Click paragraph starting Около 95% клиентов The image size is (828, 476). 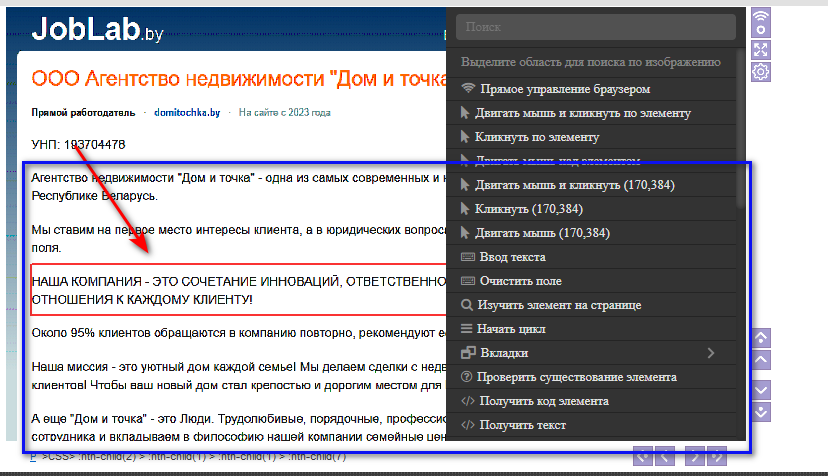(x=239, y=333)
